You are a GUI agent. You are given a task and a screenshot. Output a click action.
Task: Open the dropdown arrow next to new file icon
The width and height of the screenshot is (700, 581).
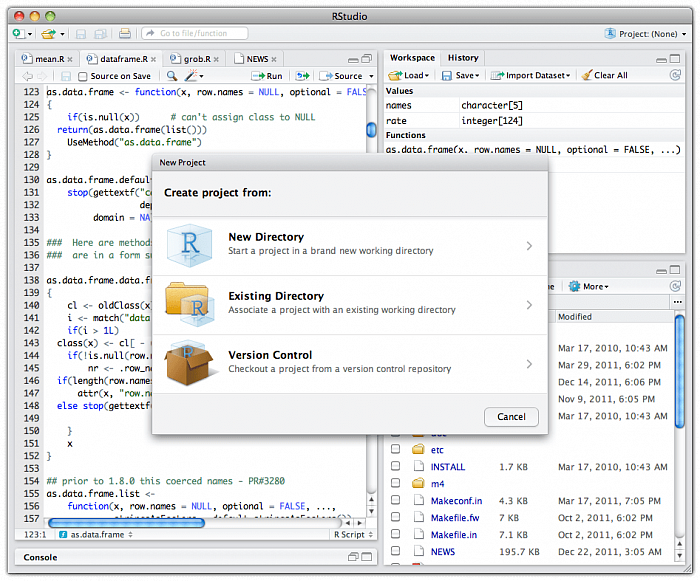[30, 34]
